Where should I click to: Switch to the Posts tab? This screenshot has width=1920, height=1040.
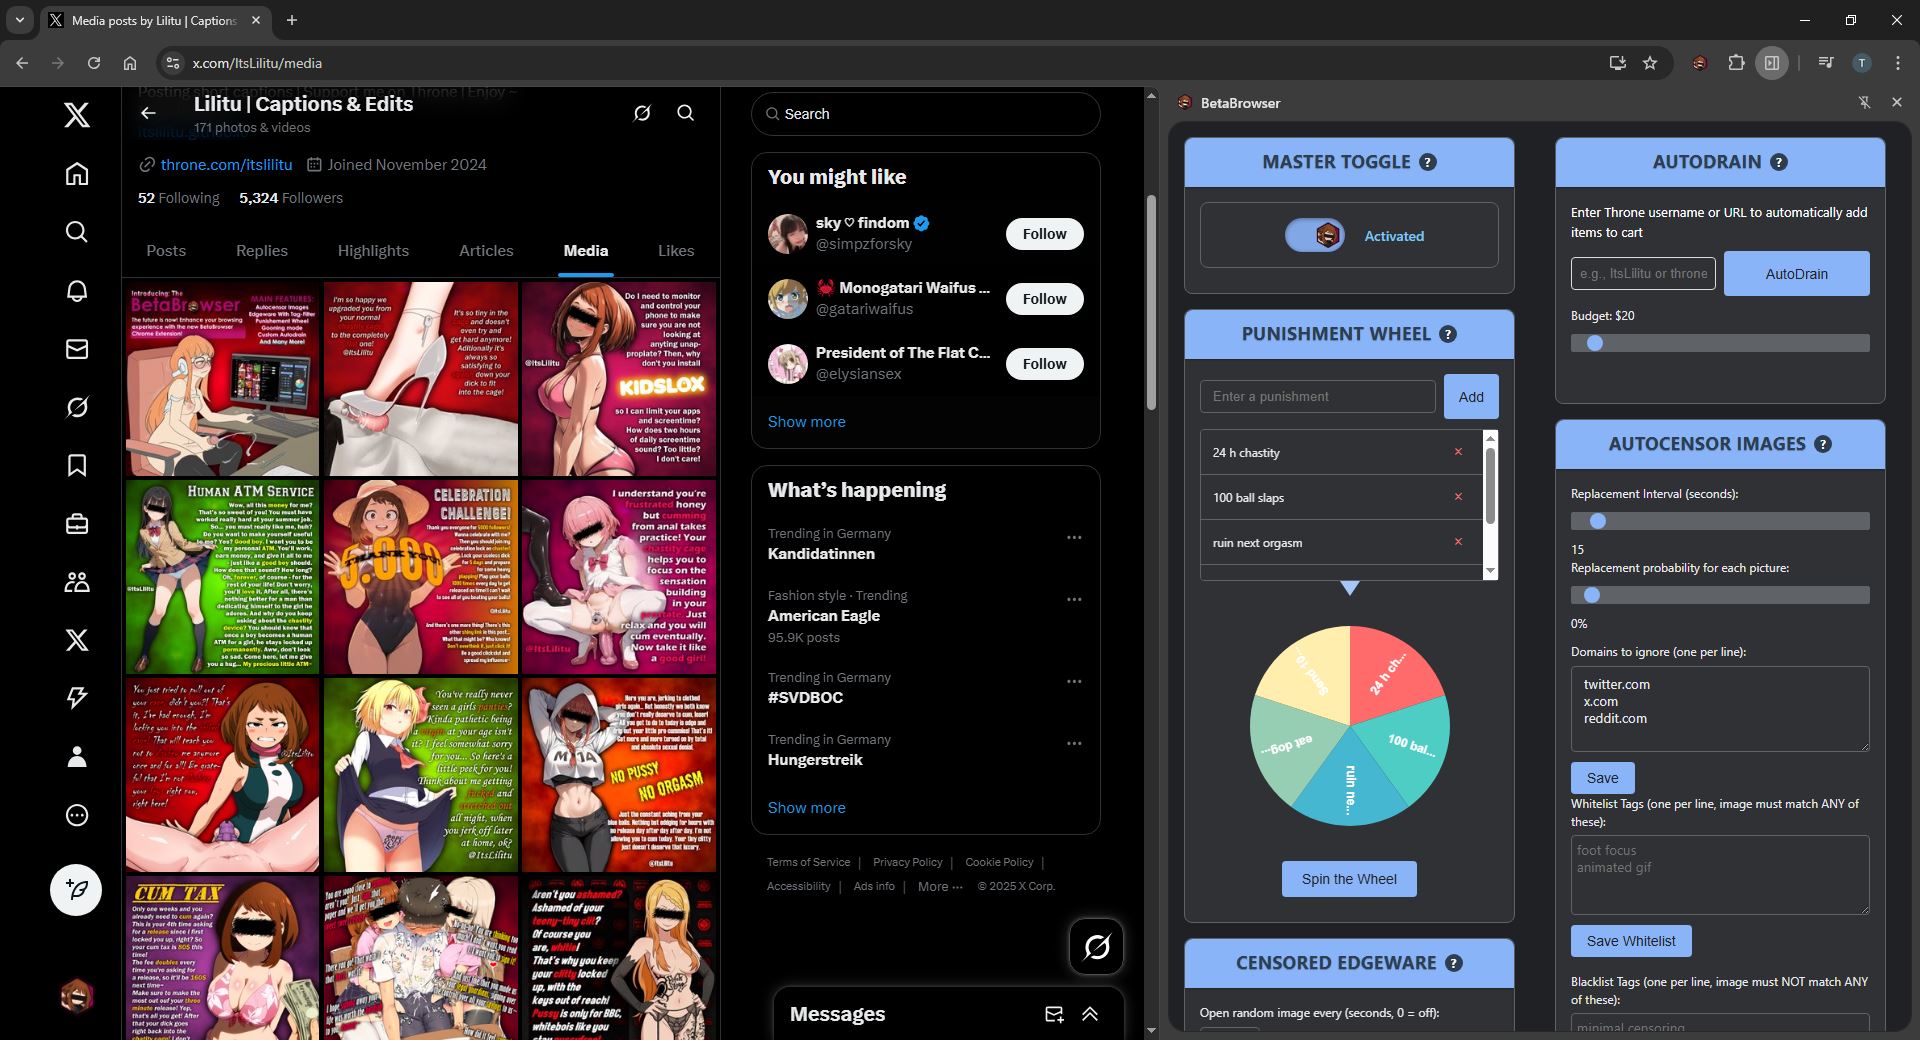(x=166, y=251)
